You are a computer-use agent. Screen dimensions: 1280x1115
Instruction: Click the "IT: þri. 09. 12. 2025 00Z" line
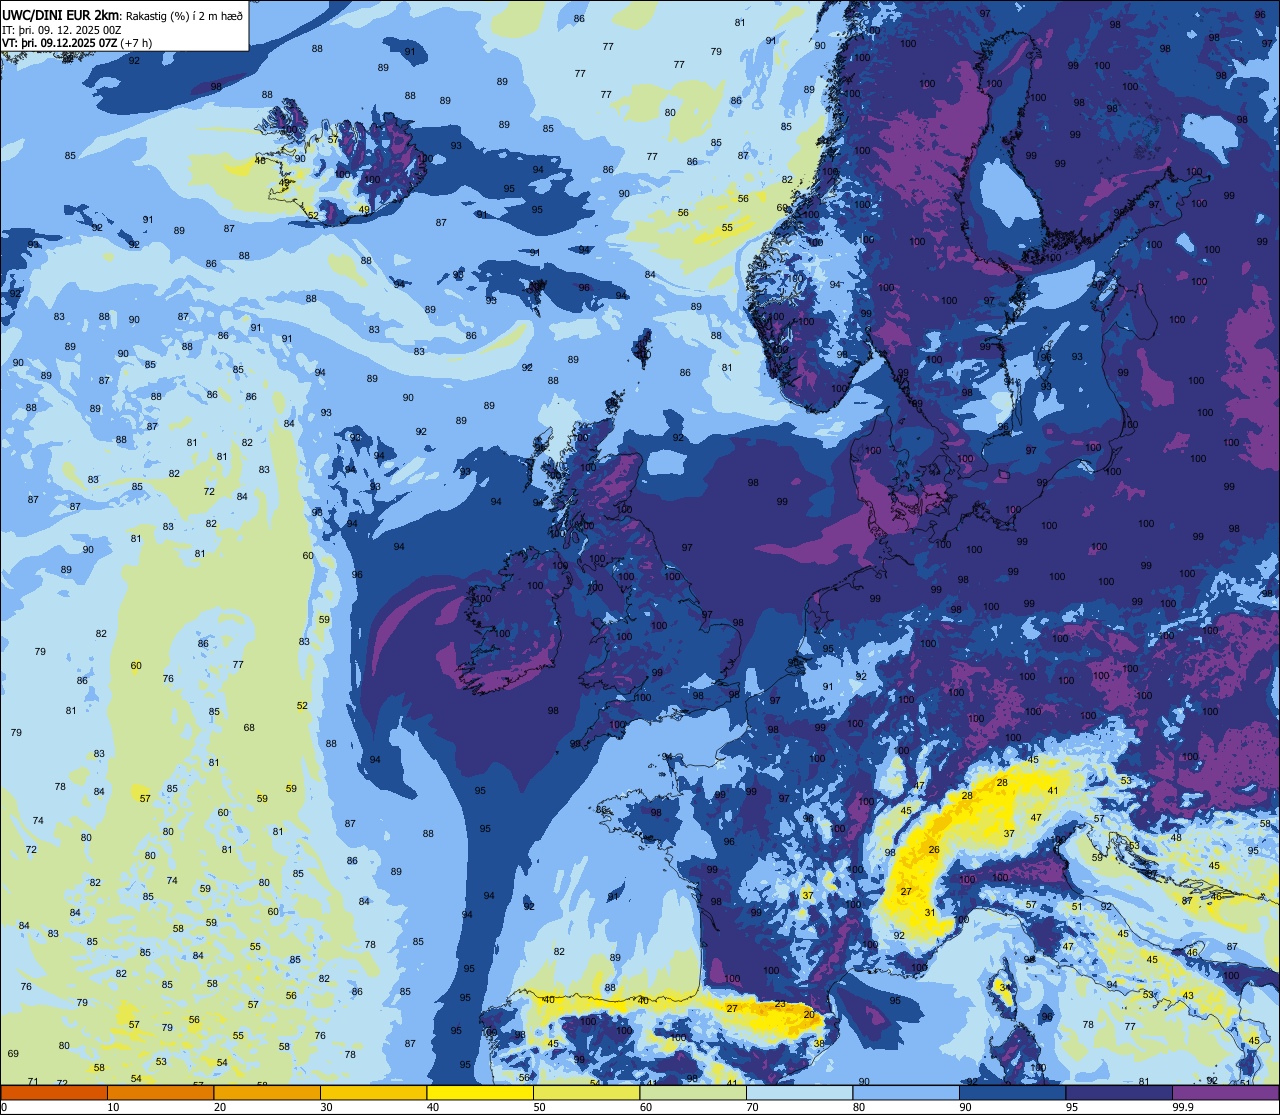point(62,30)
